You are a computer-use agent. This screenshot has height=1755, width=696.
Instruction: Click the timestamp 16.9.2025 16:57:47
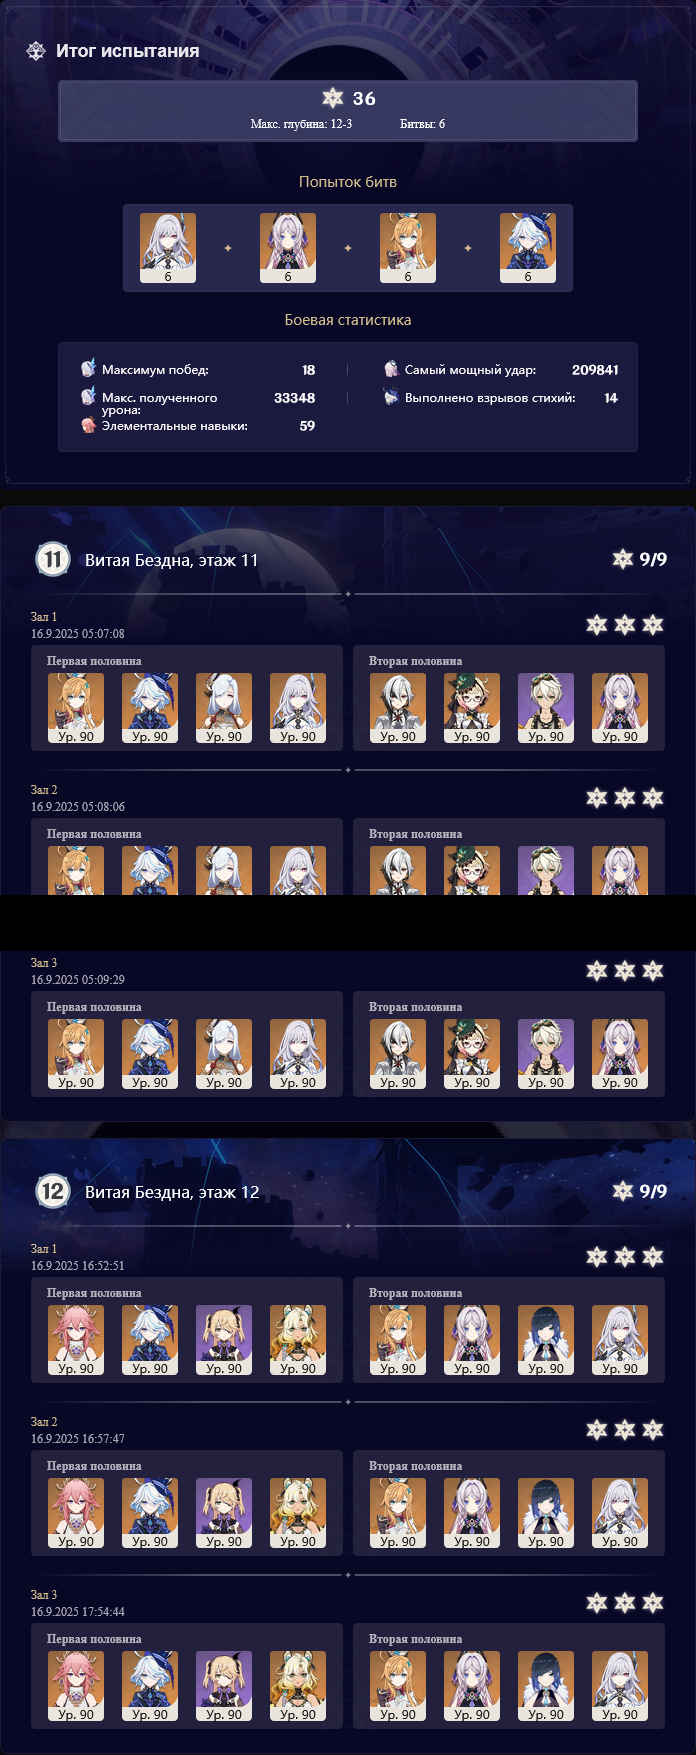pyautogui.click(x=78, y=1439)
